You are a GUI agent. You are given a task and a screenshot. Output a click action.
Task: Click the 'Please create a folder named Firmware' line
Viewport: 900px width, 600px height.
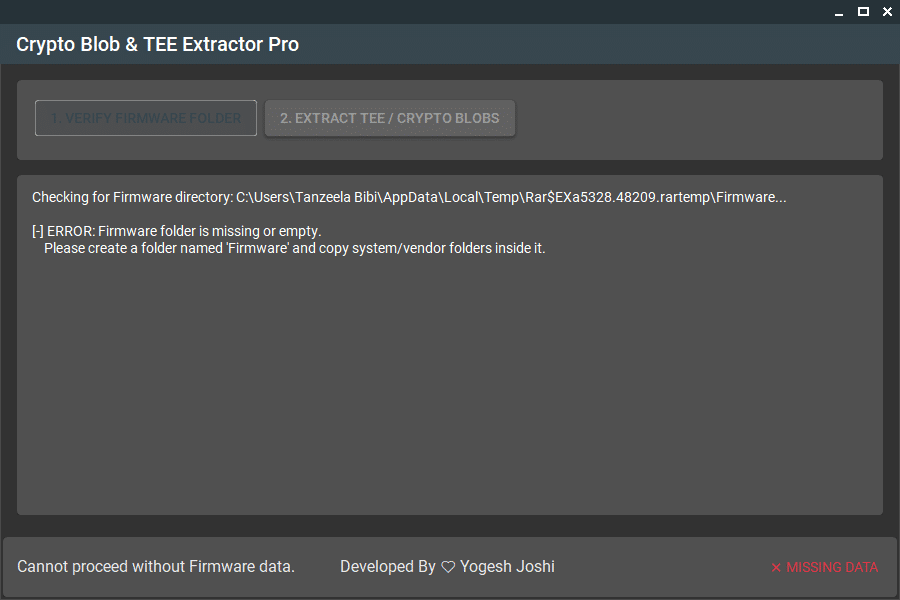pos(294,248)
